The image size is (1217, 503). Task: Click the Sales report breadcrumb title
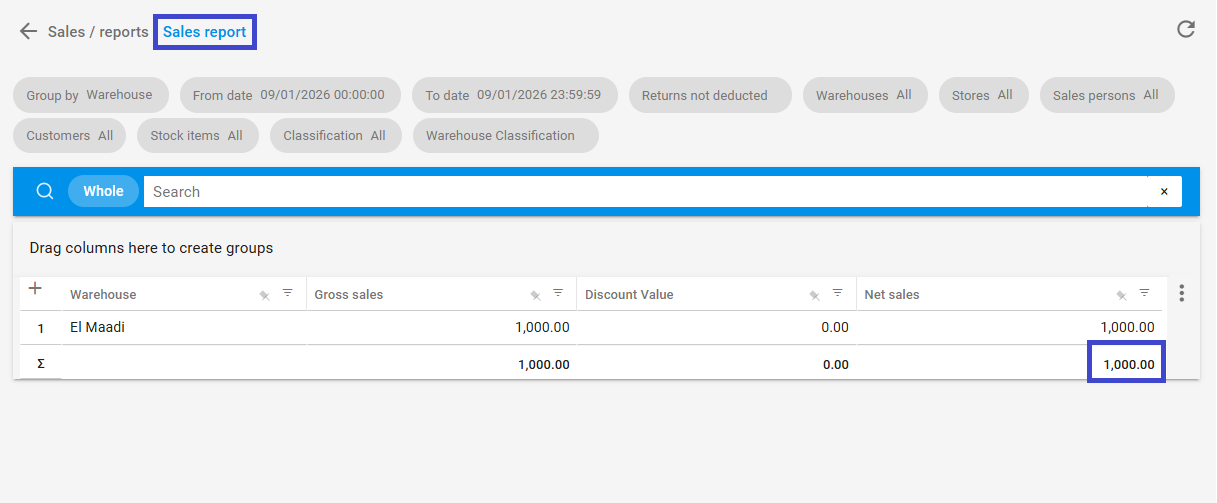click(205, 32)
